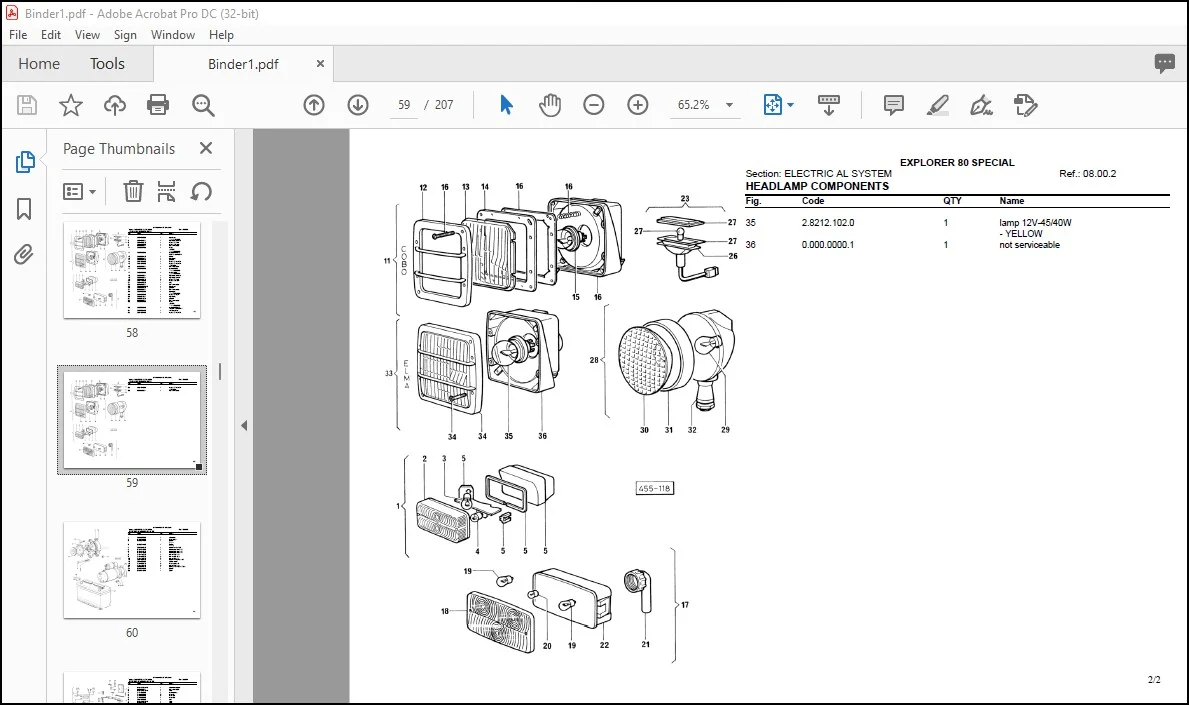Add a sticky note comment
The image size is (1189, 705).
point(893,105)
